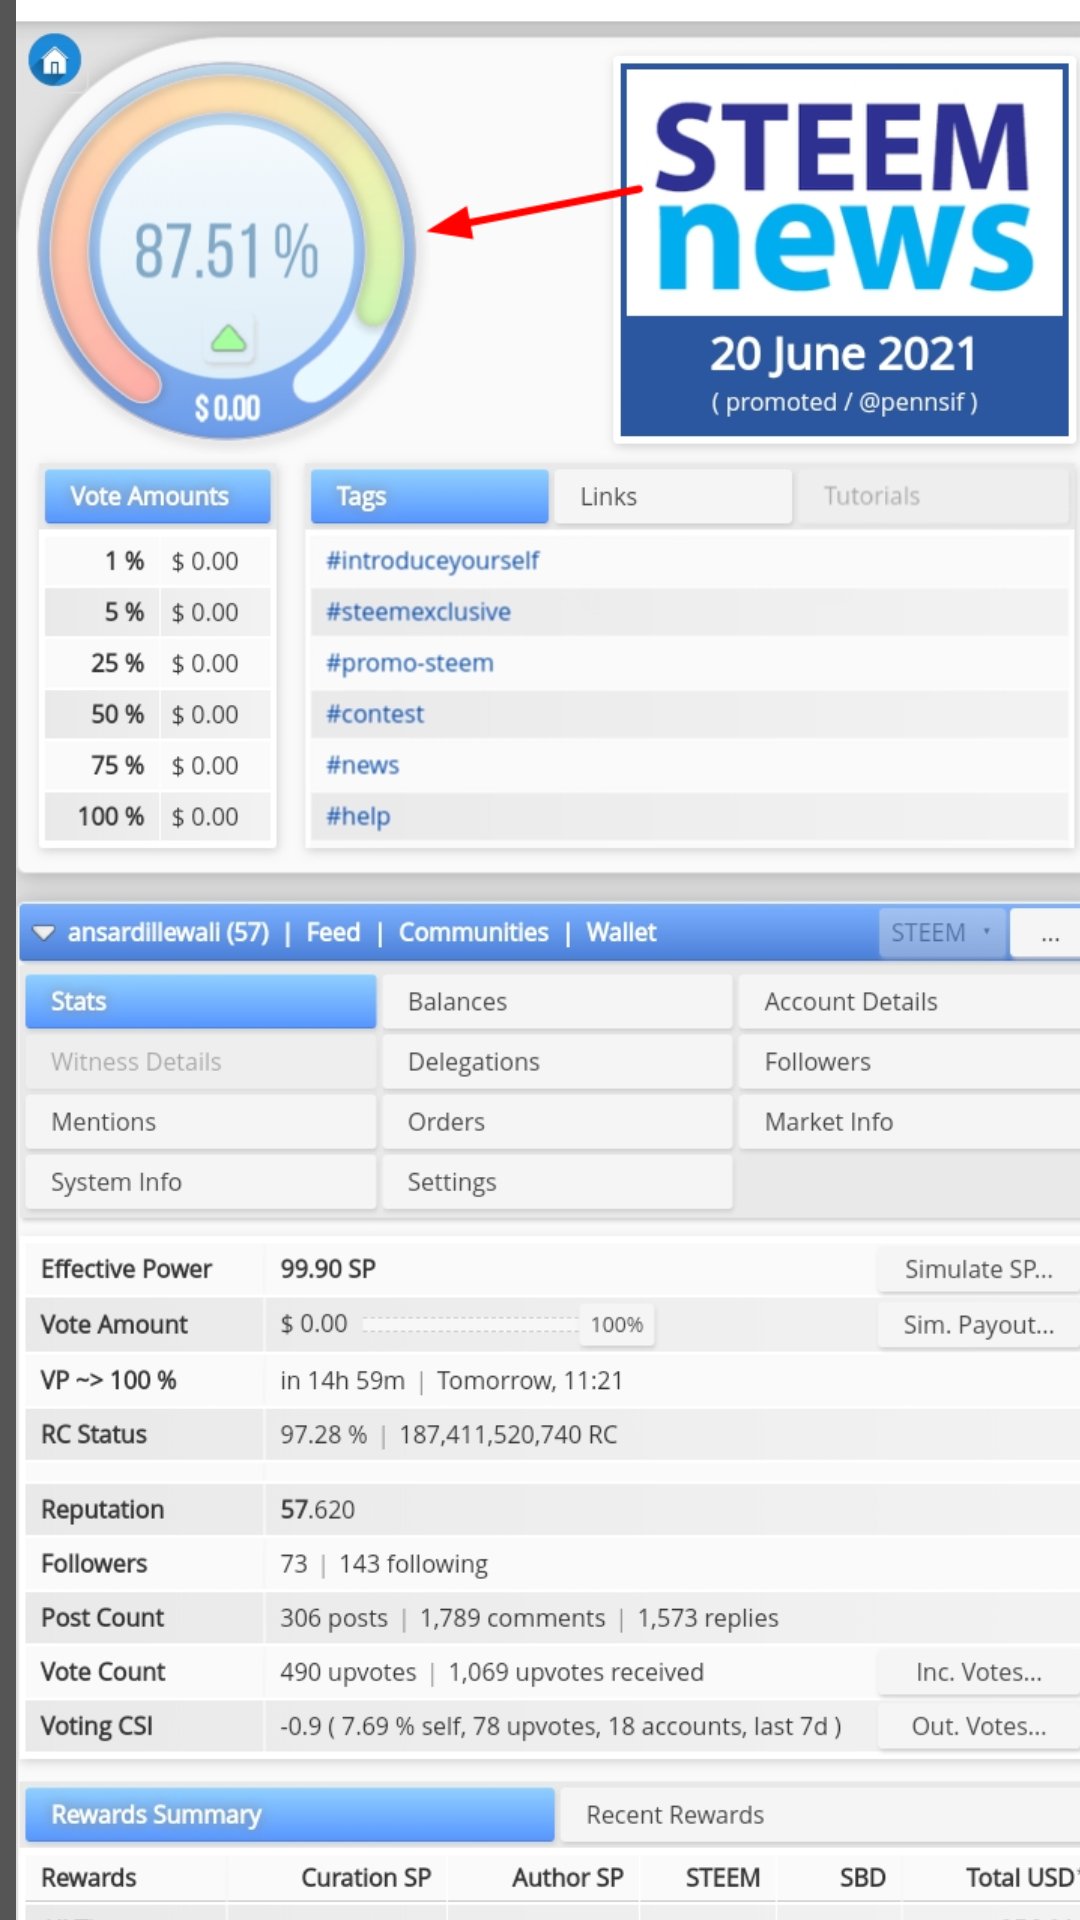Viewport: 1080px width, 1920px height.
Task: Open the three-dots more menu
Action: (x=1047, y=934)
